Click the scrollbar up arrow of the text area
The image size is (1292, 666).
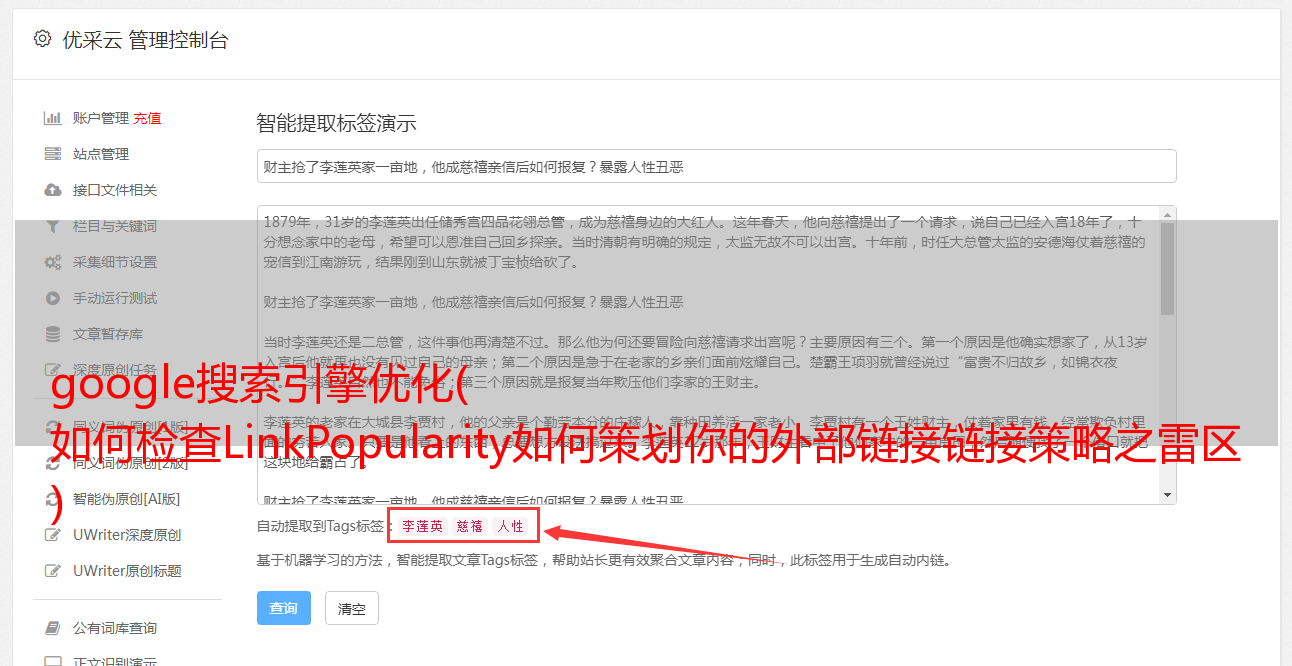pos(1168,215)
